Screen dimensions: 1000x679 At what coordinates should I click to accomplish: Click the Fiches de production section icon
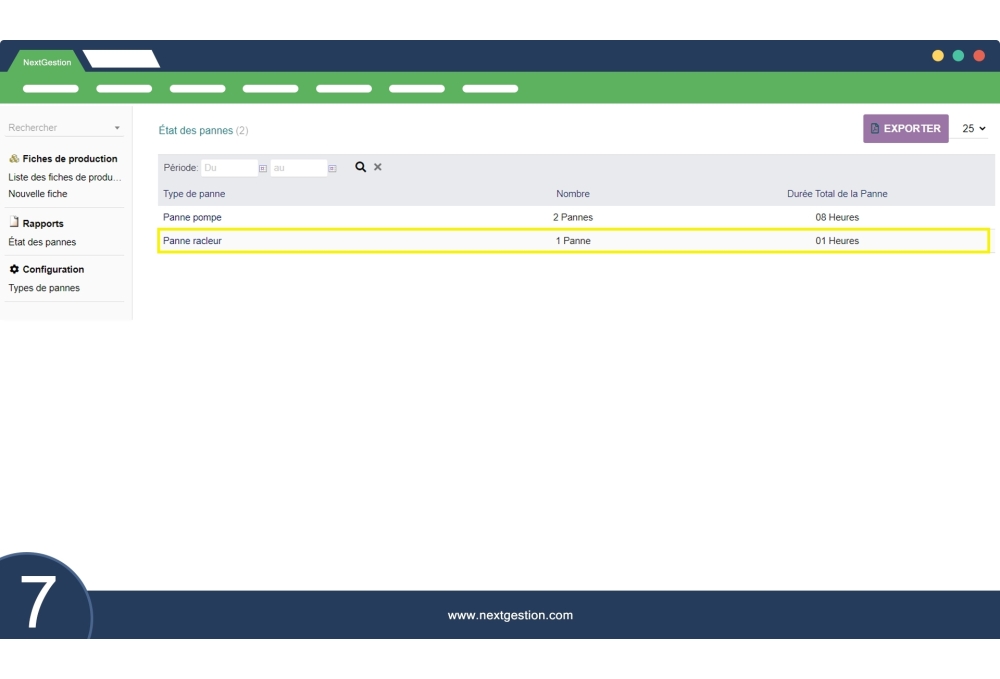pyautogui.click(x=14, y=159)
